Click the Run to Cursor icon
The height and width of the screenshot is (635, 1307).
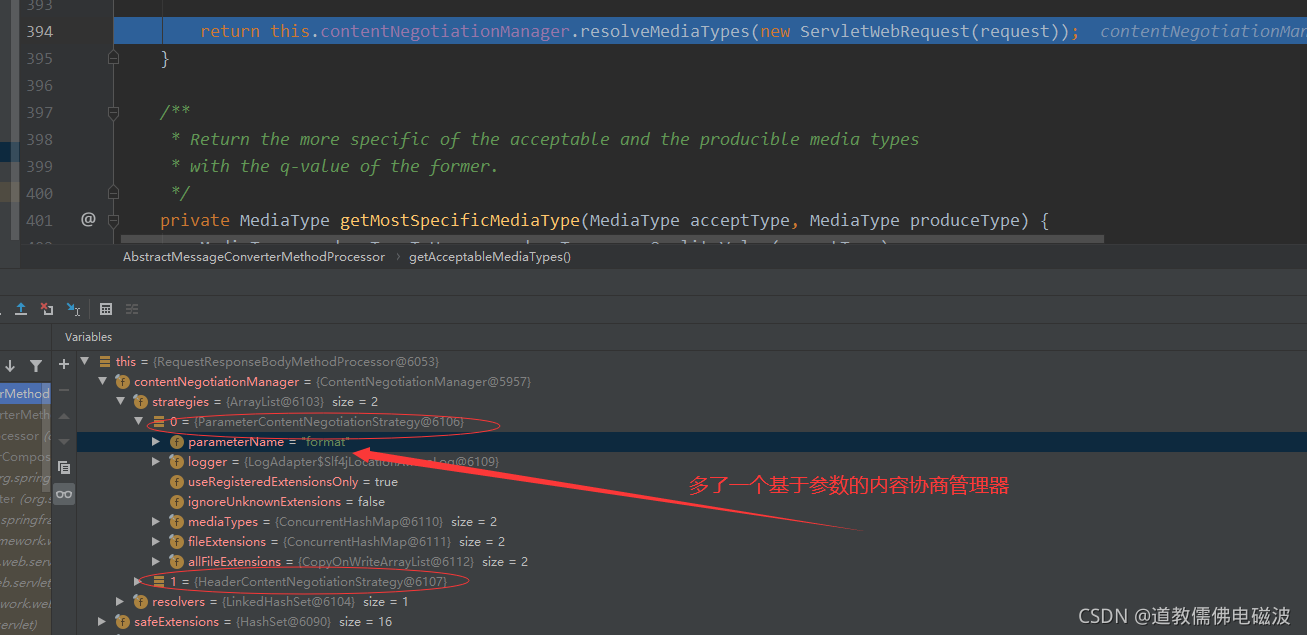pyautogui.click(x=73, y=309)
